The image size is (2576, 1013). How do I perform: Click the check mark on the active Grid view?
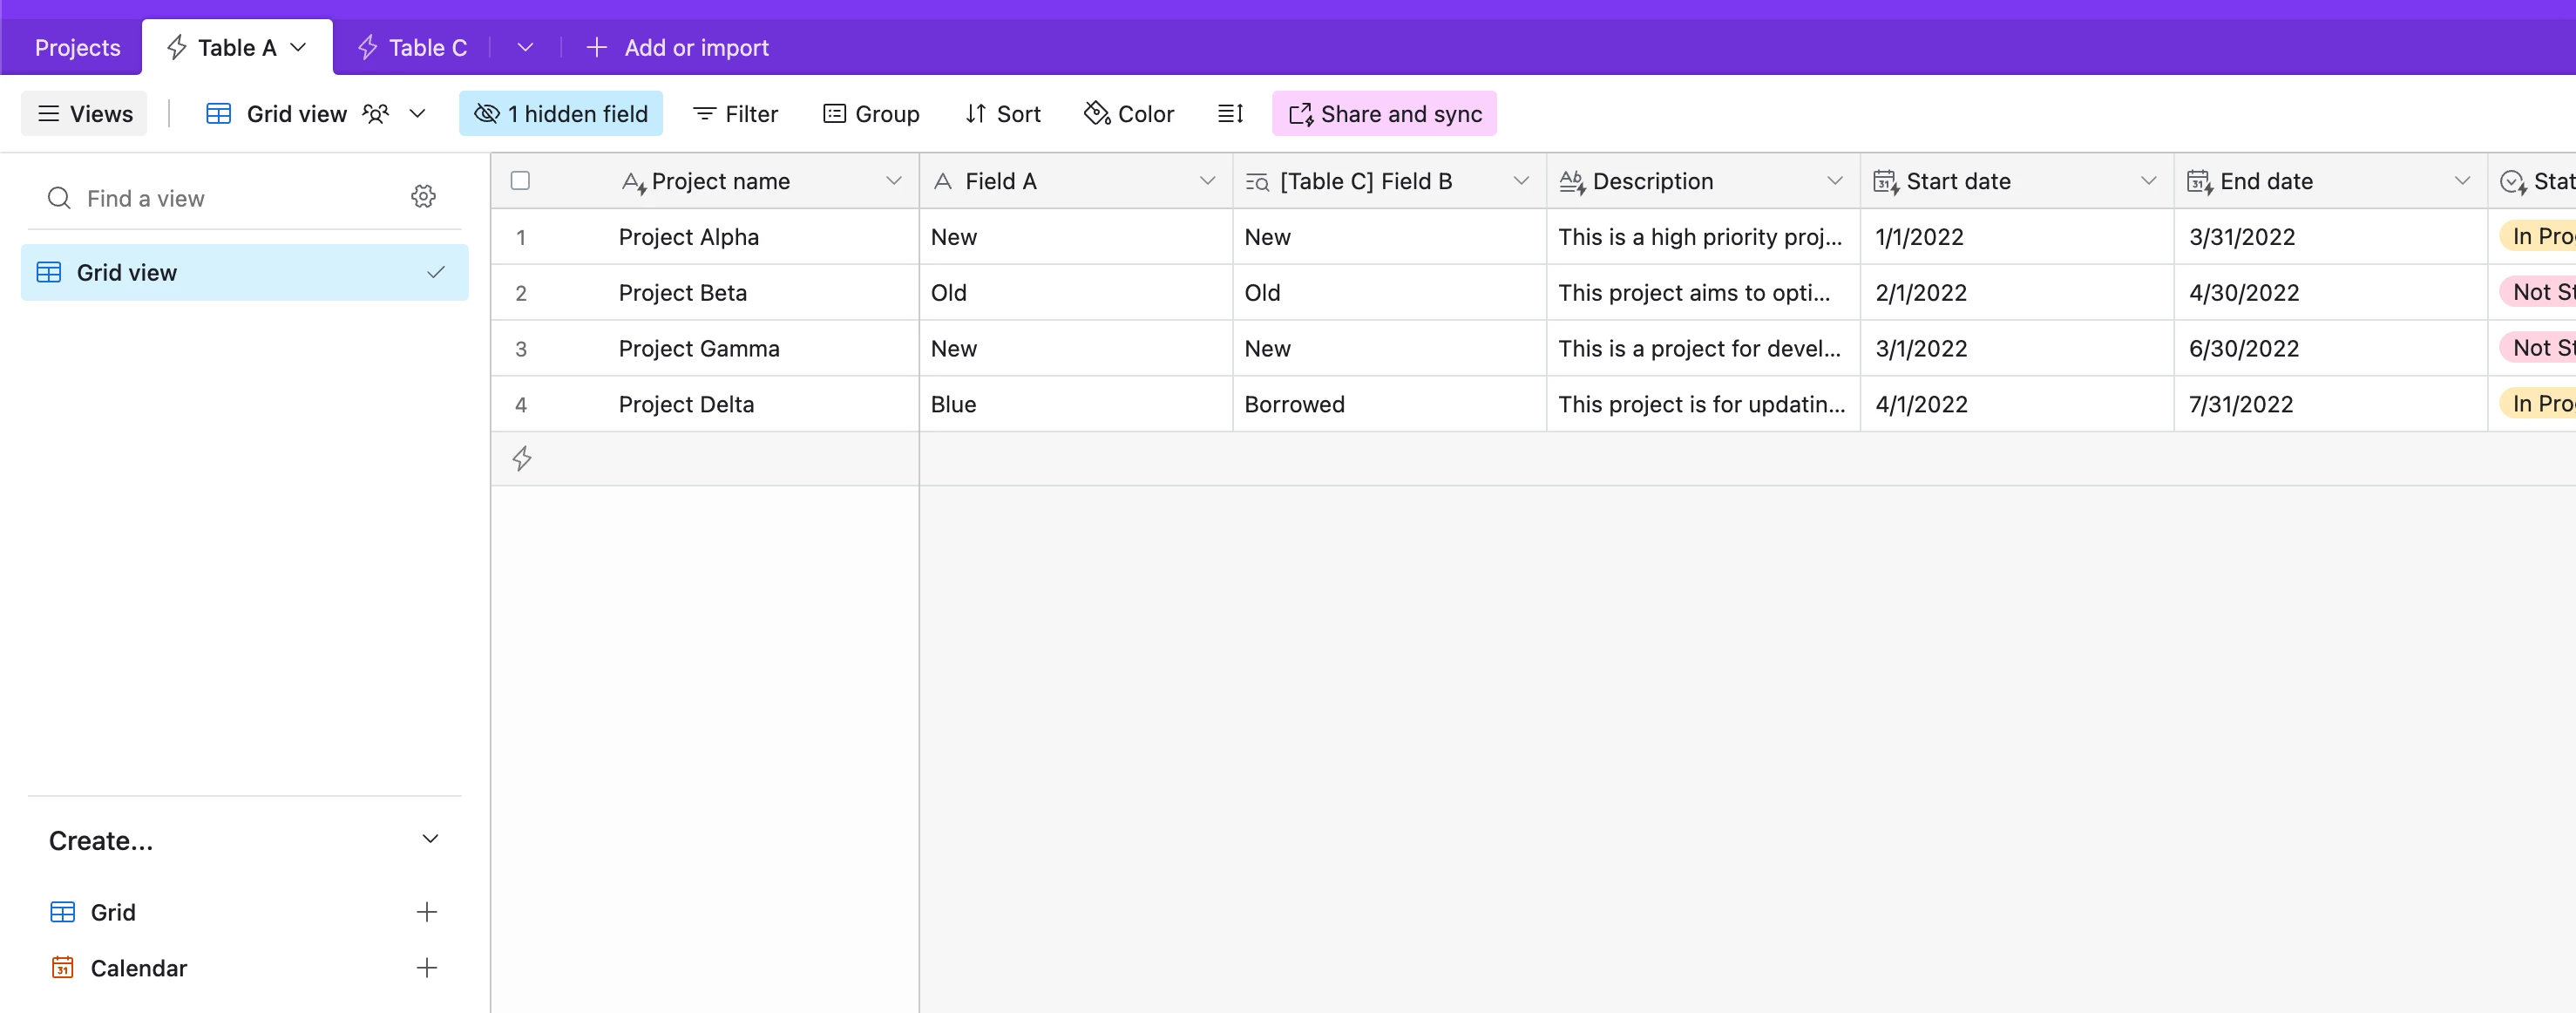(436, 272)
